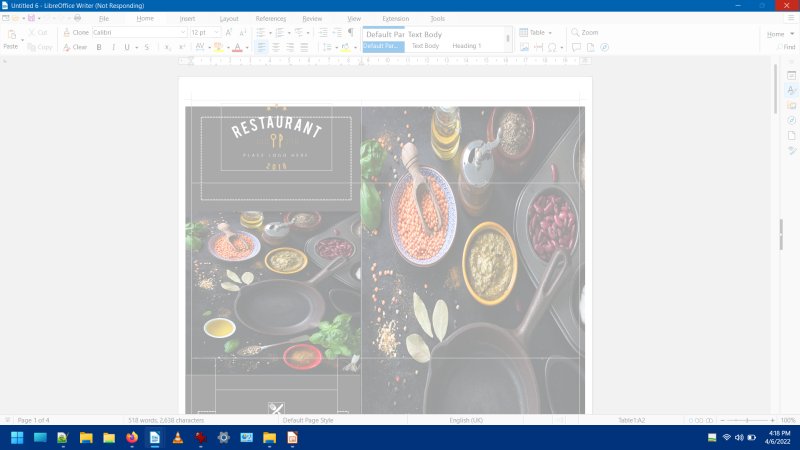This screenshot has width=800, height=450.
Task: Click the Zoom button
Action: point(584,33)
